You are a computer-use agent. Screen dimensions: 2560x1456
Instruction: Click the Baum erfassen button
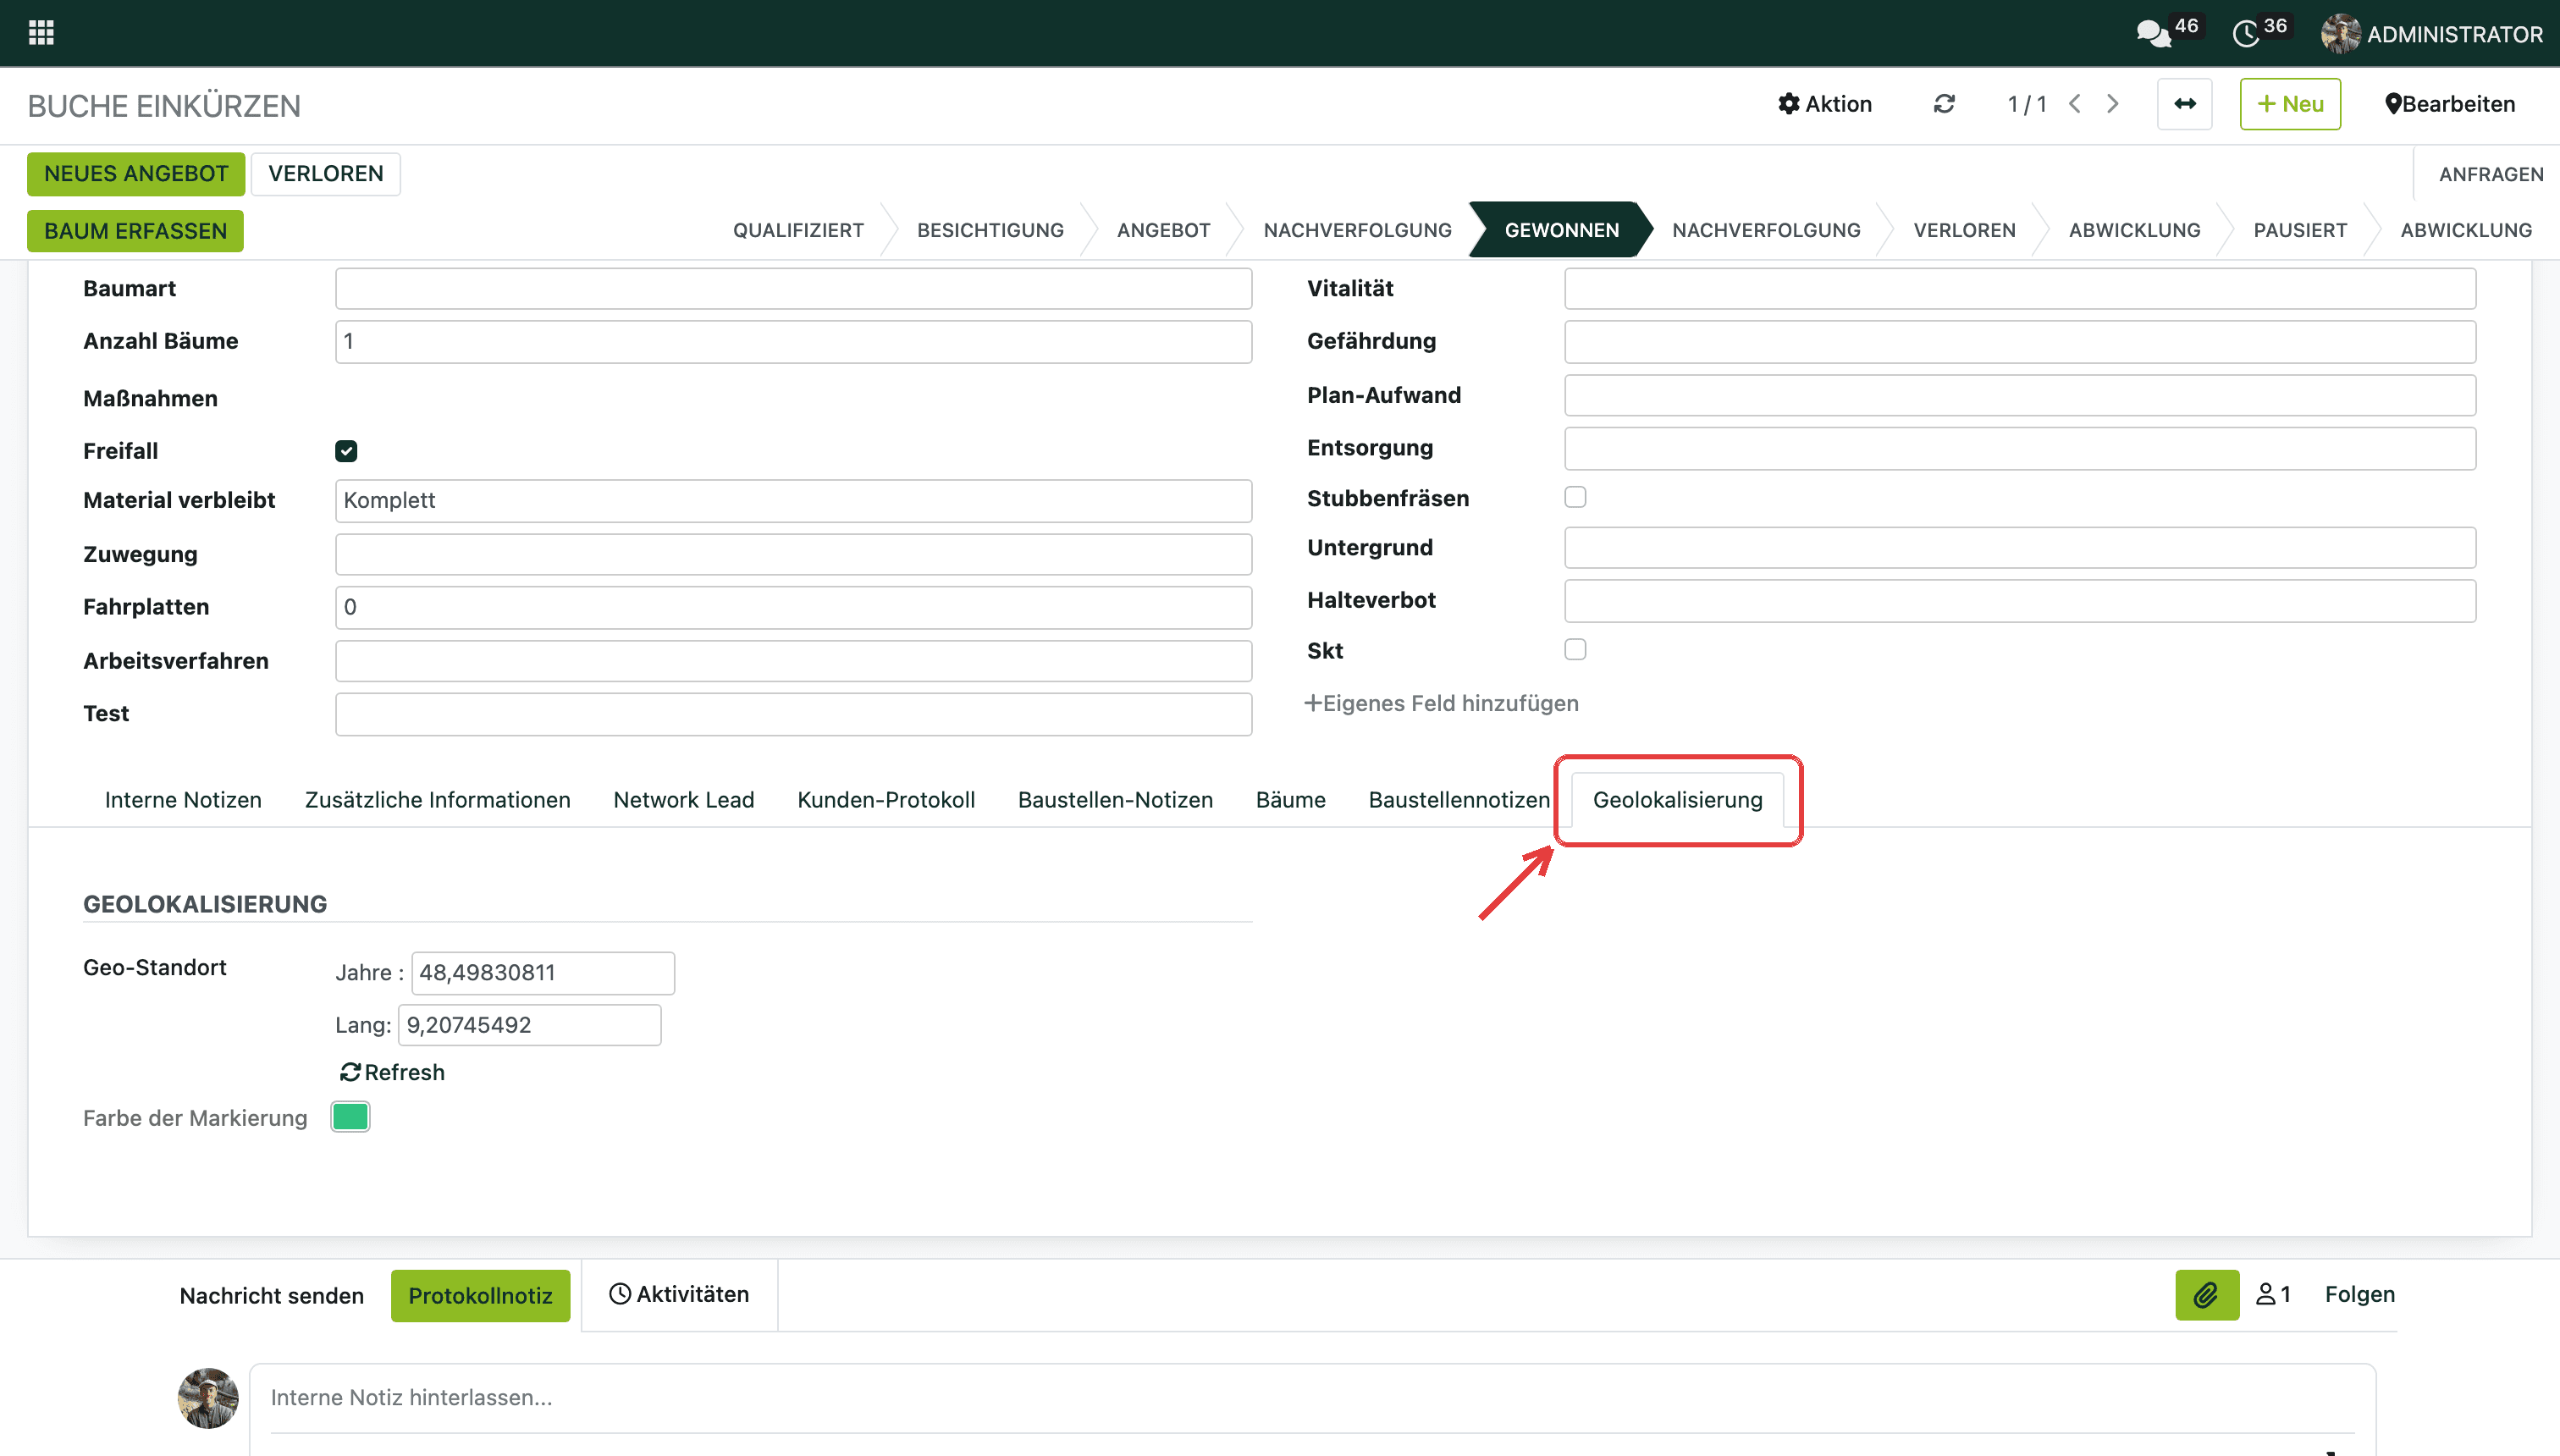(135, 231)
